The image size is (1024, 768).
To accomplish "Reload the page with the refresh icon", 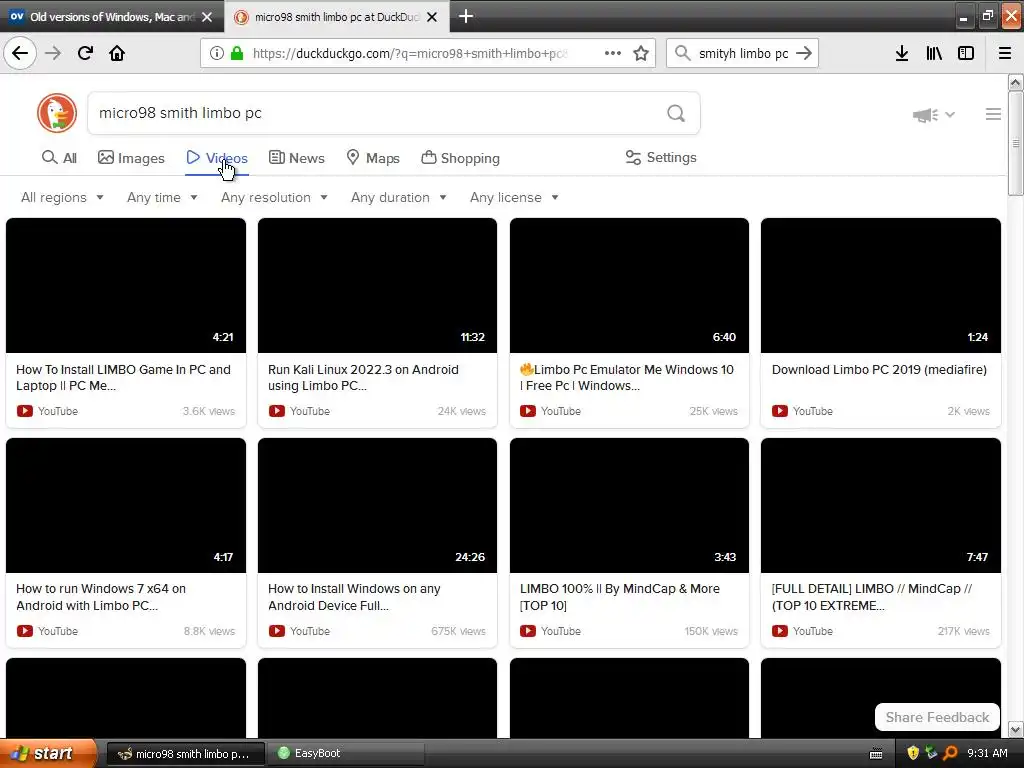I will 85,53.
